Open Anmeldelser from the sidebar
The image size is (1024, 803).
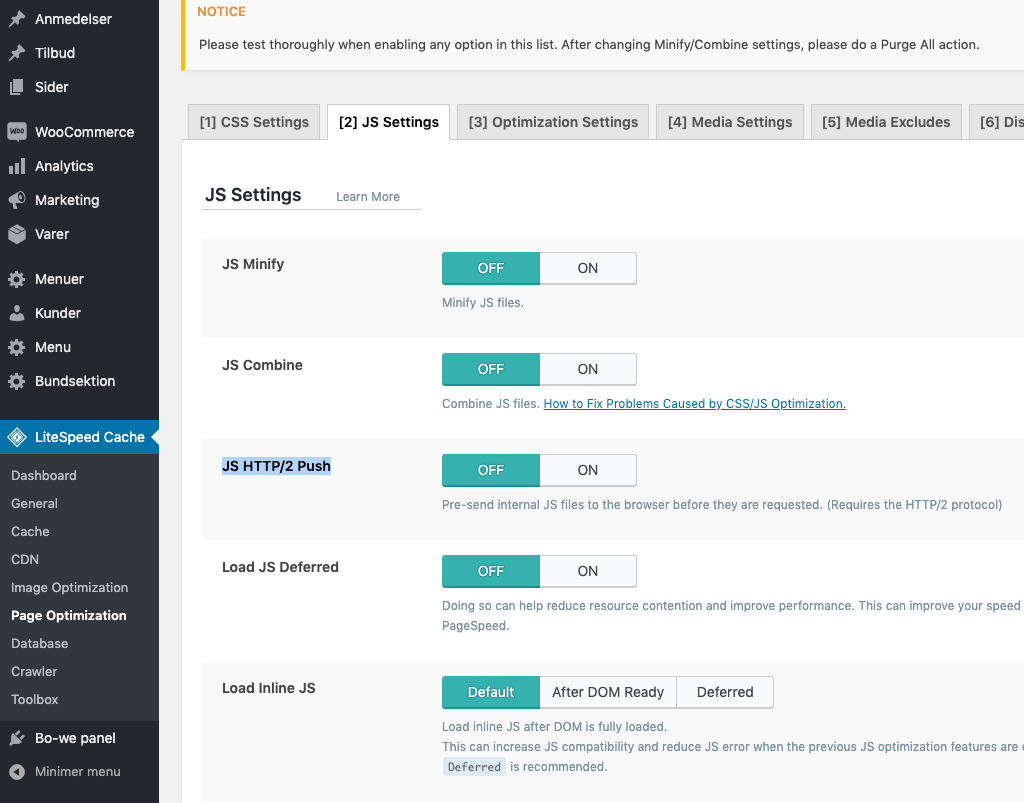coord(74,18)
